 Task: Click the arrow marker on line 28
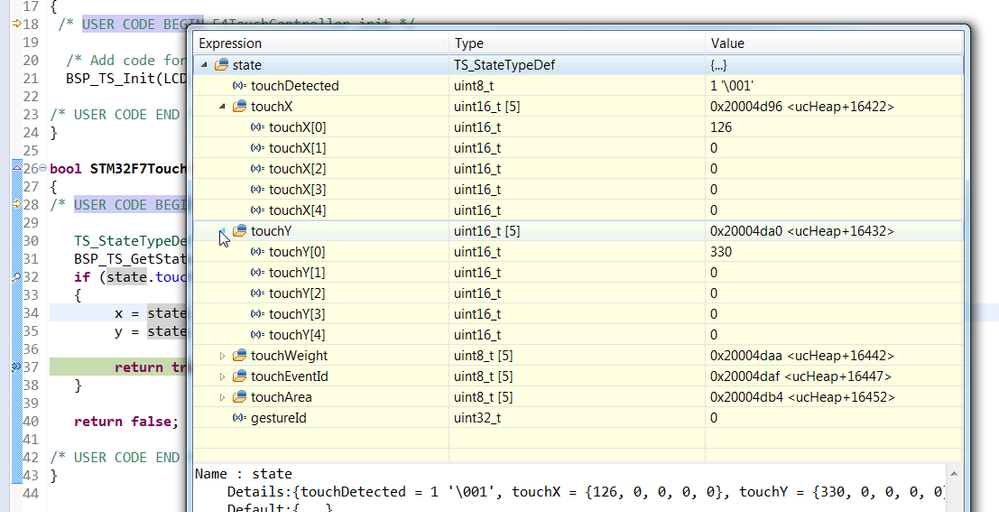(x=17, y=204)
